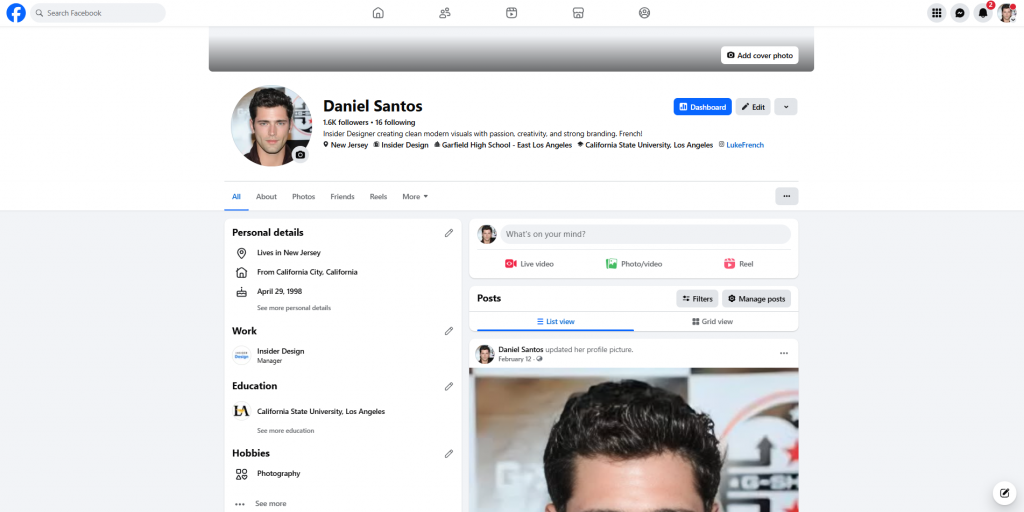Edit Personal details with pencil icon
Viewport: 1024px width, 512px height.
(x=449, y=232)
